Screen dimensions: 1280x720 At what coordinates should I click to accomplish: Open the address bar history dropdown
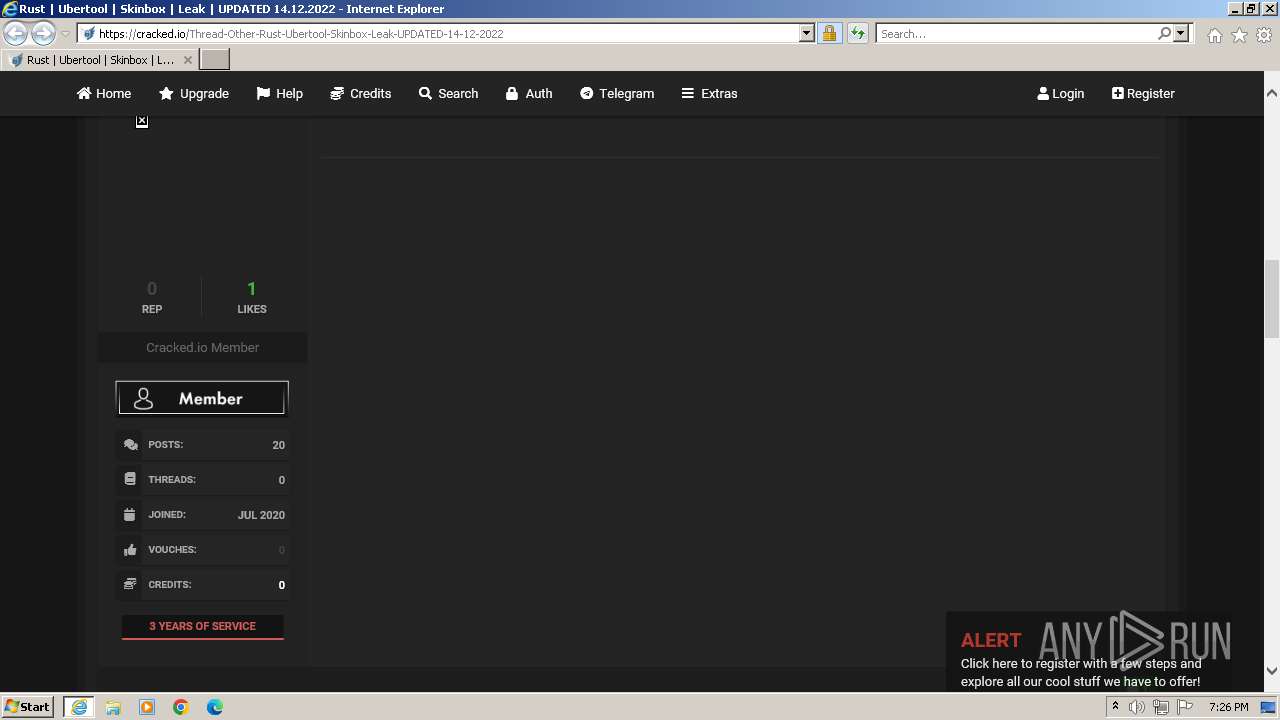[807, 34]
